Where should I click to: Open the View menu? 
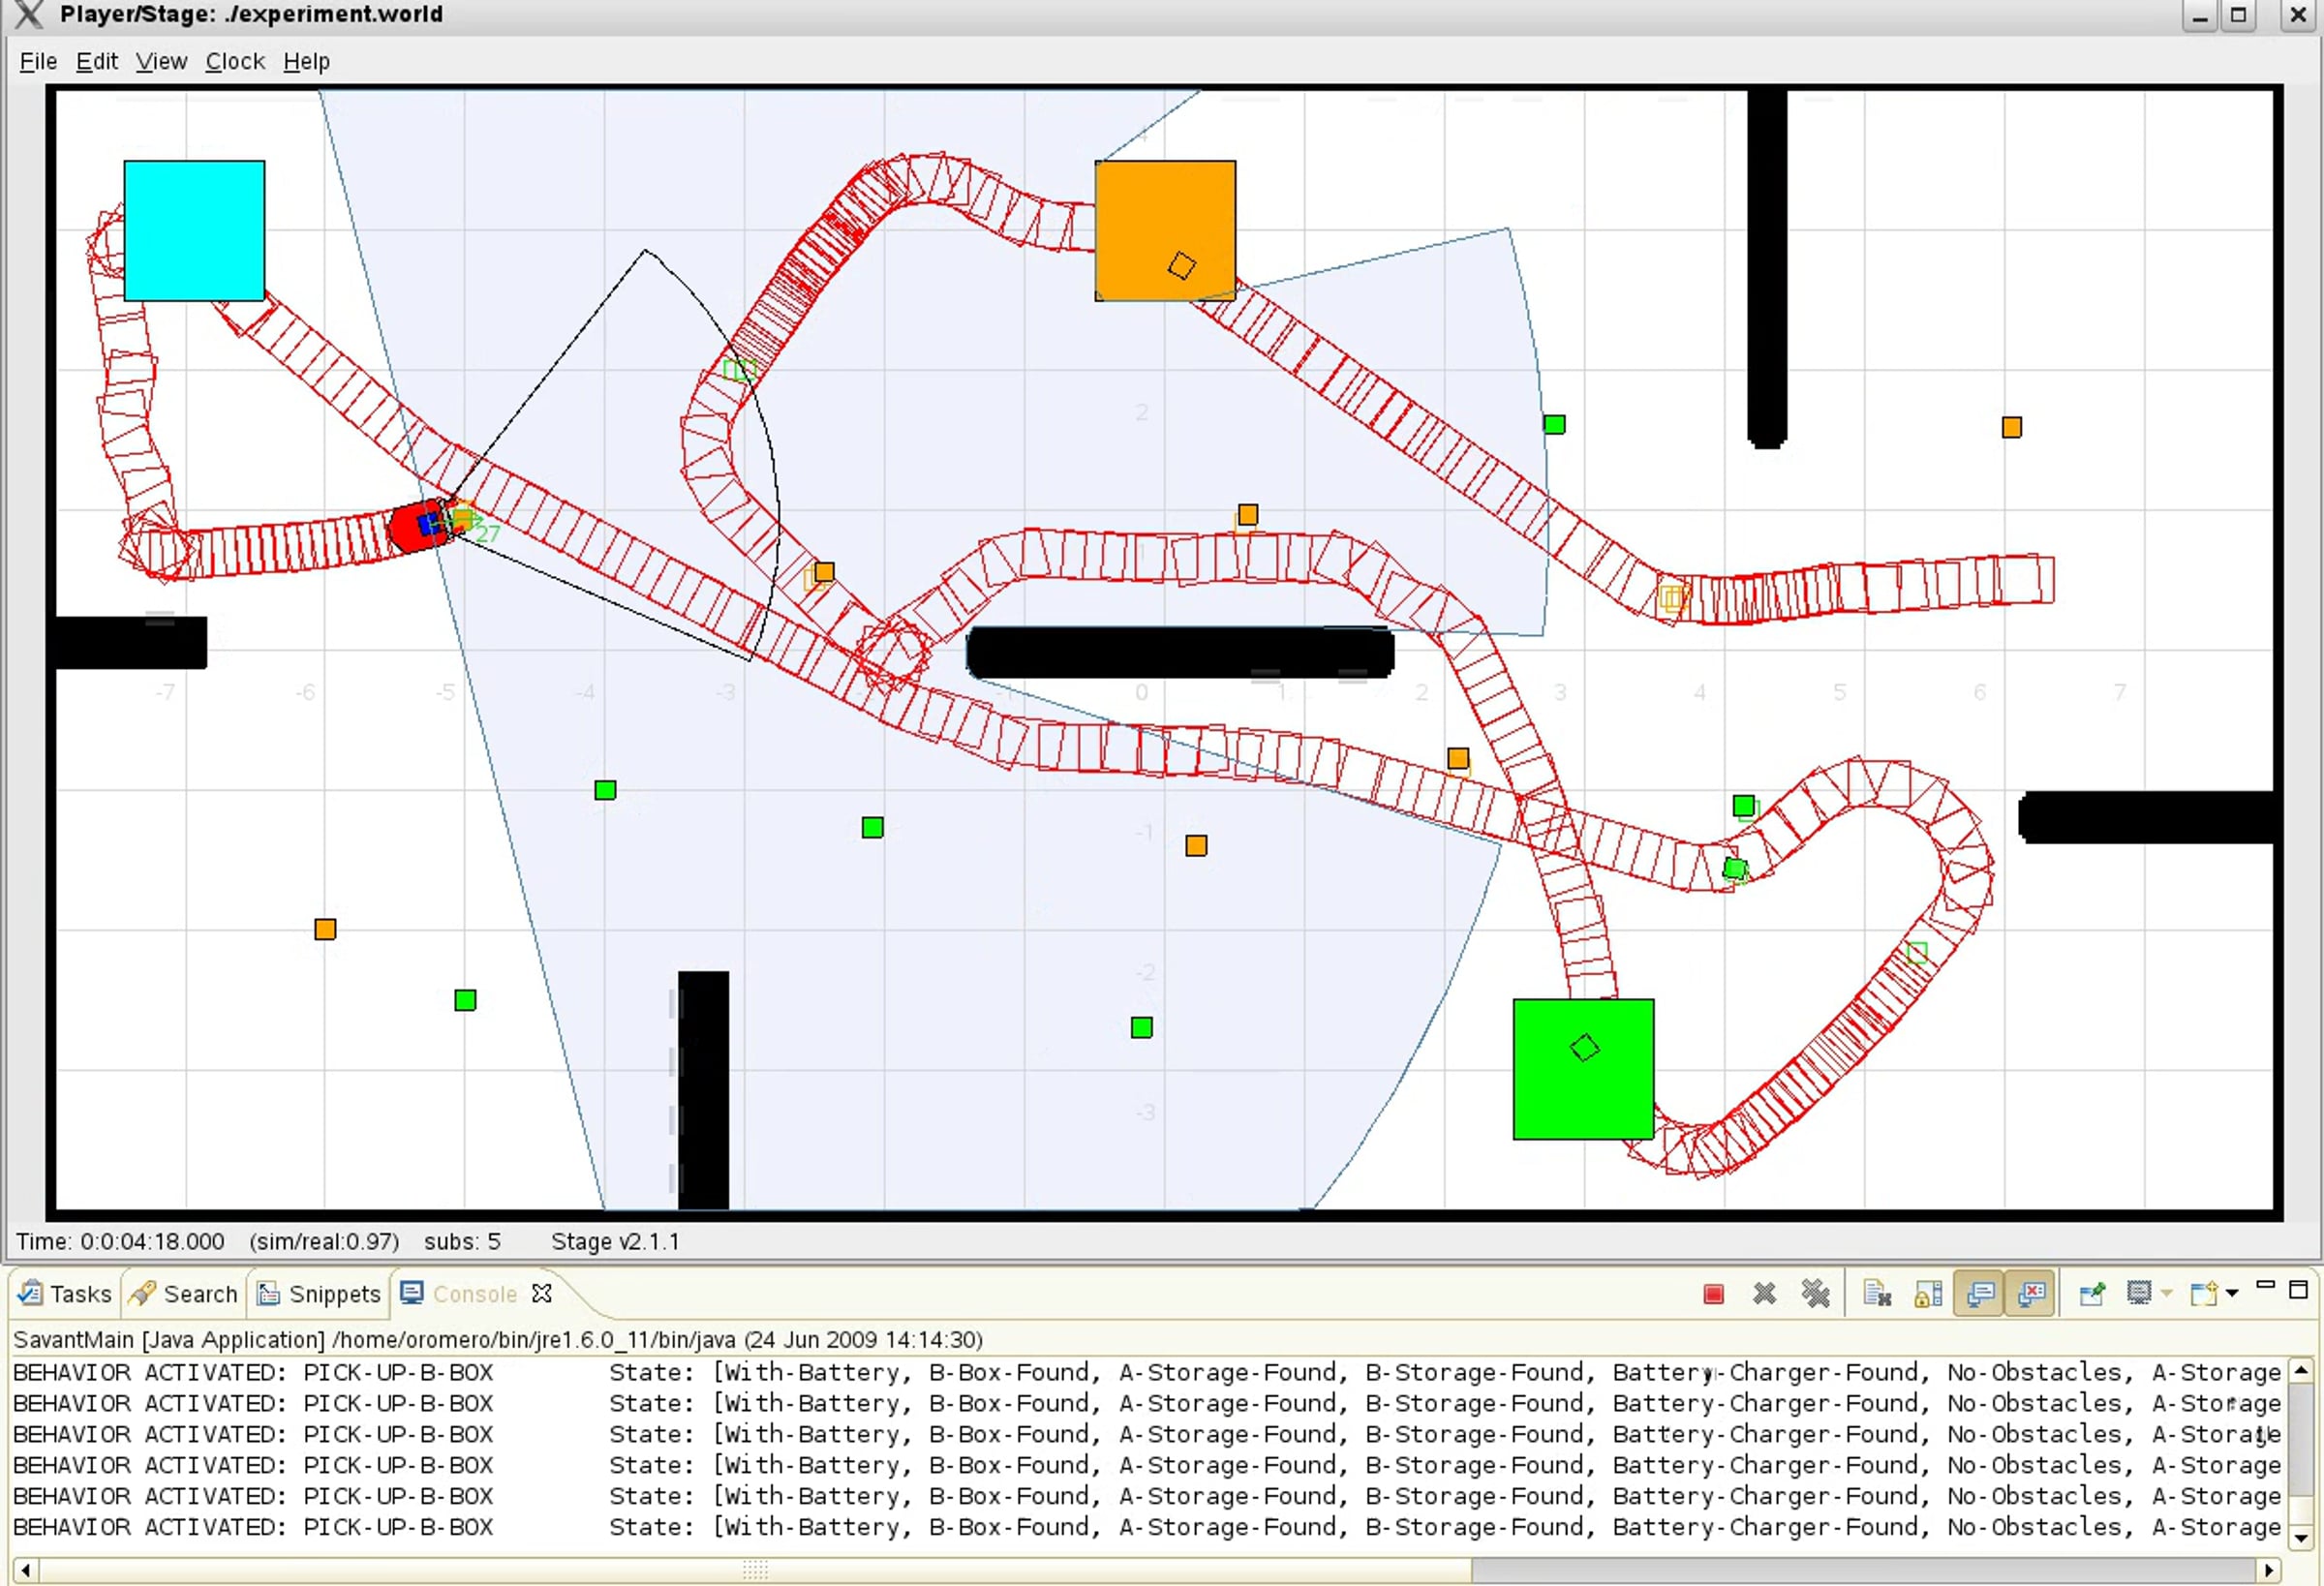161,62
